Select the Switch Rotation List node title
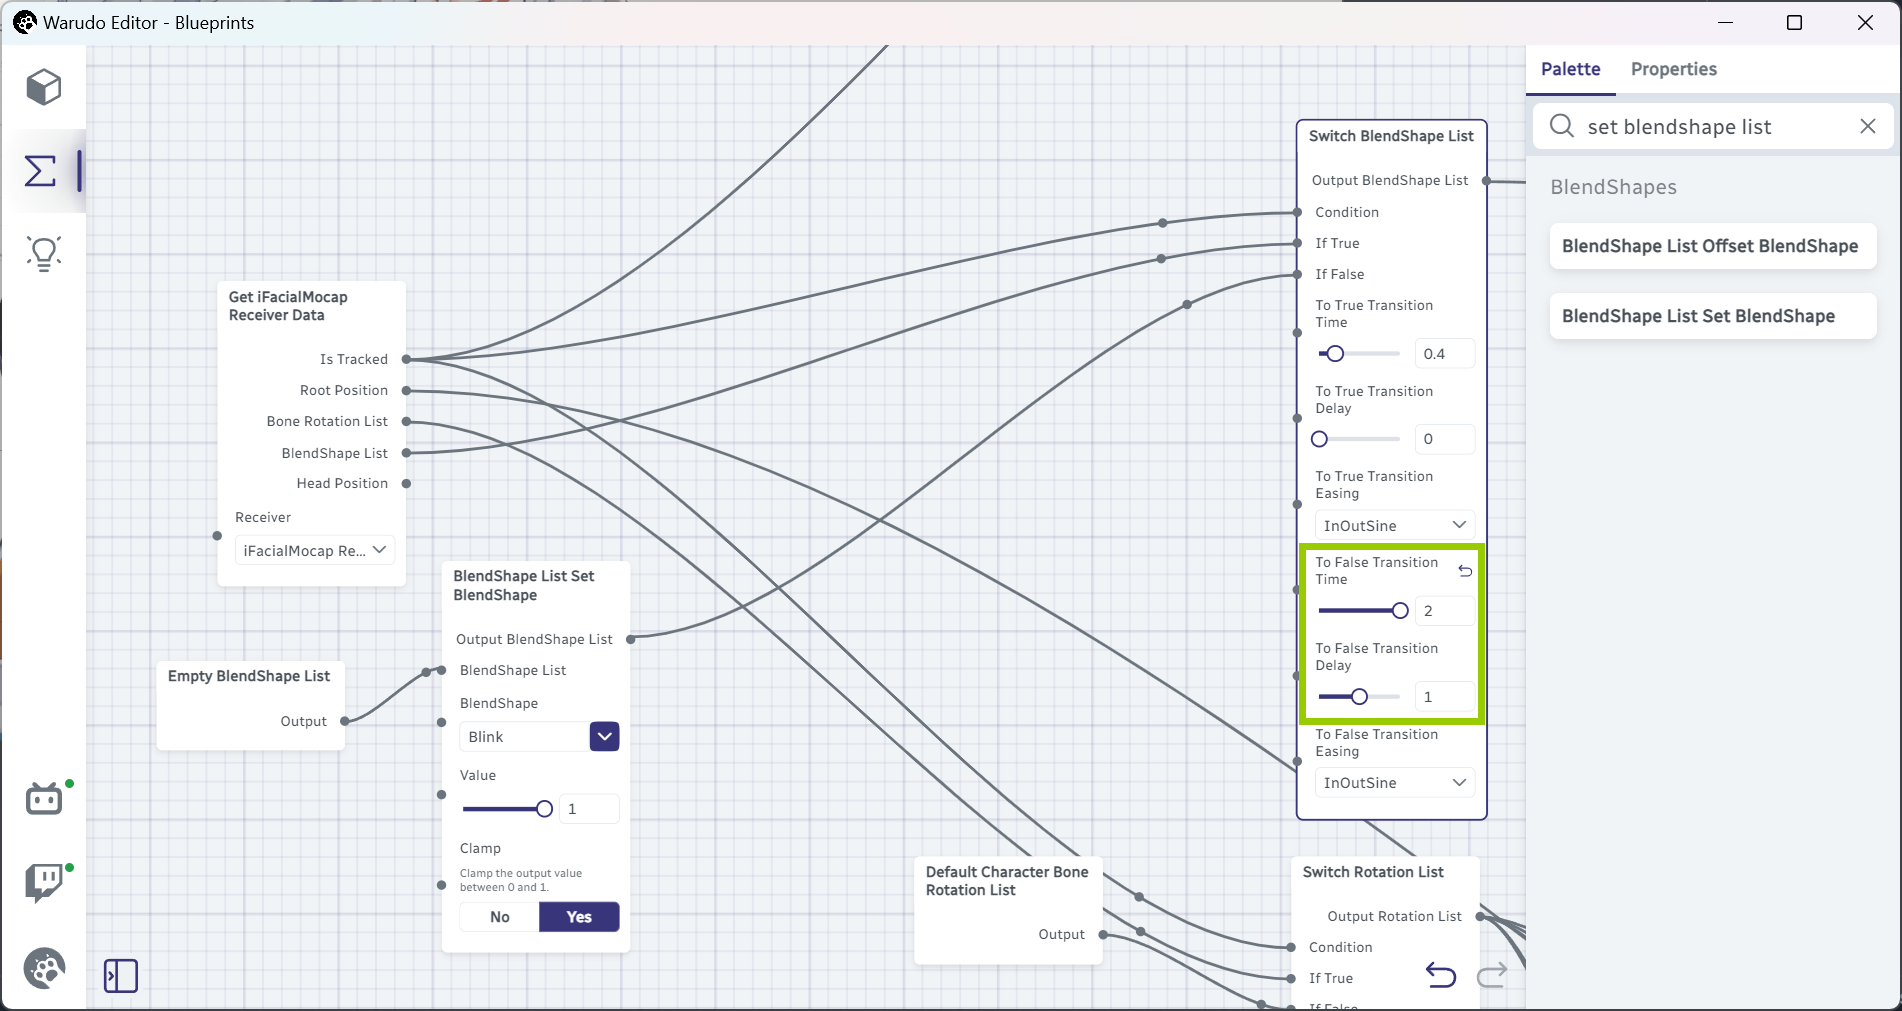Image resolution: width=1902 pixels, height=1011 pixels. 1373,872
